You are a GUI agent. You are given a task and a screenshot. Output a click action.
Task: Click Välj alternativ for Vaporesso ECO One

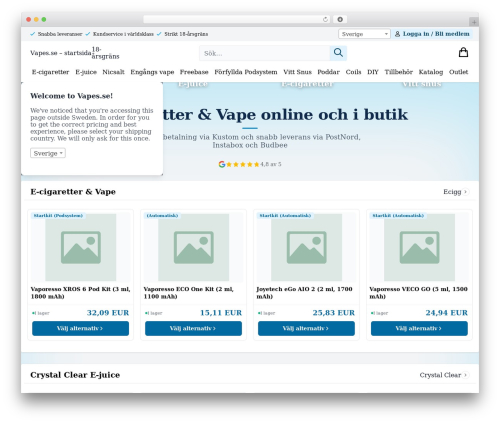[193, 328]
